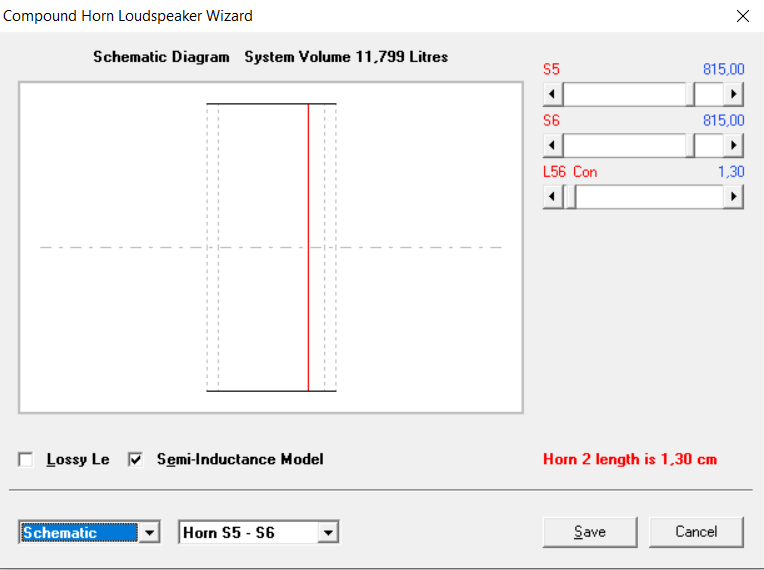Click the red vertical line in schematic
The width and height of the screenshot is (764, 570).
point(308,247)
